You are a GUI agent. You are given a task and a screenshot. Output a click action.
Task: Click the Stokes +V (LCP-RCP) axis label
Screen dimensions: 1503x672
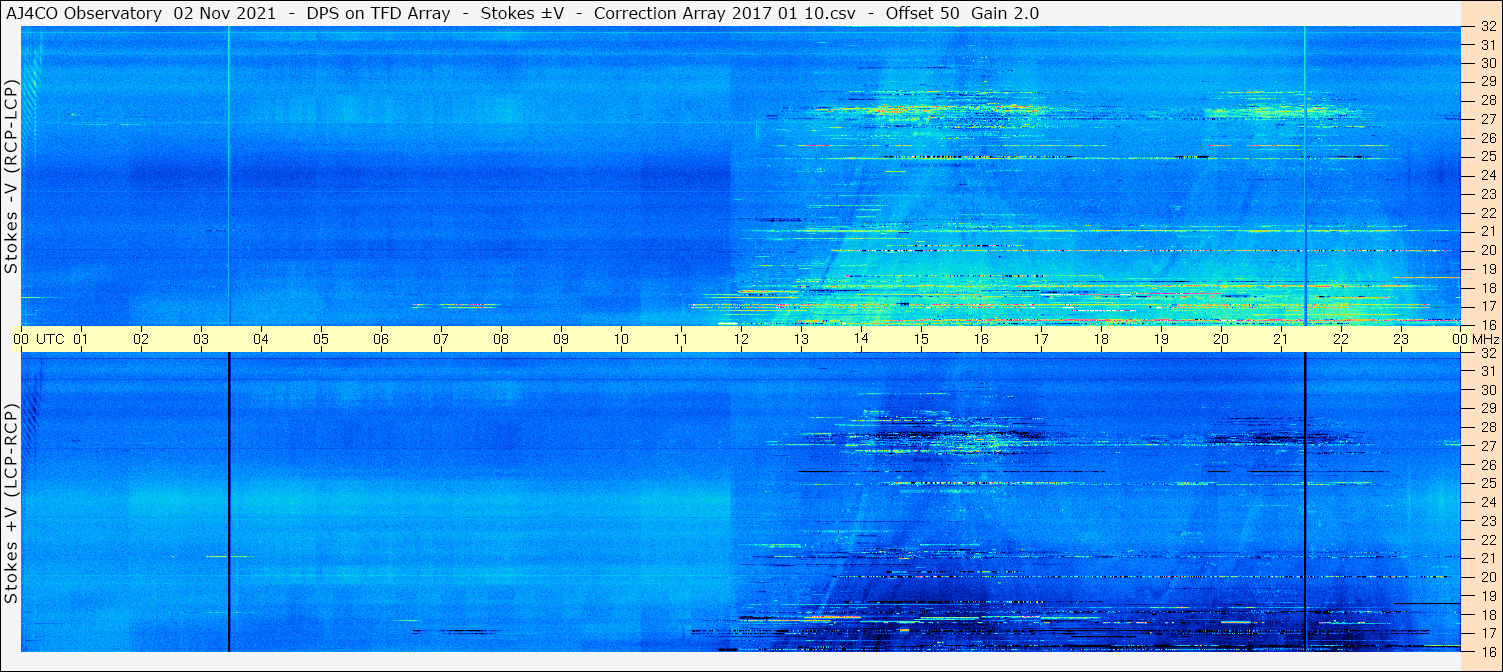12,503
